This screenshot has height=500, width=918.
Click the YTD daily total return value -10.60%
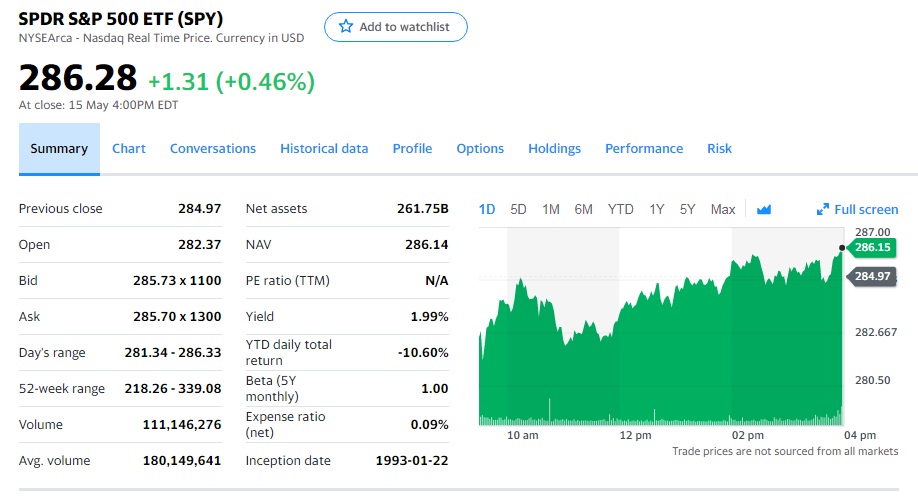coord(423,352)
